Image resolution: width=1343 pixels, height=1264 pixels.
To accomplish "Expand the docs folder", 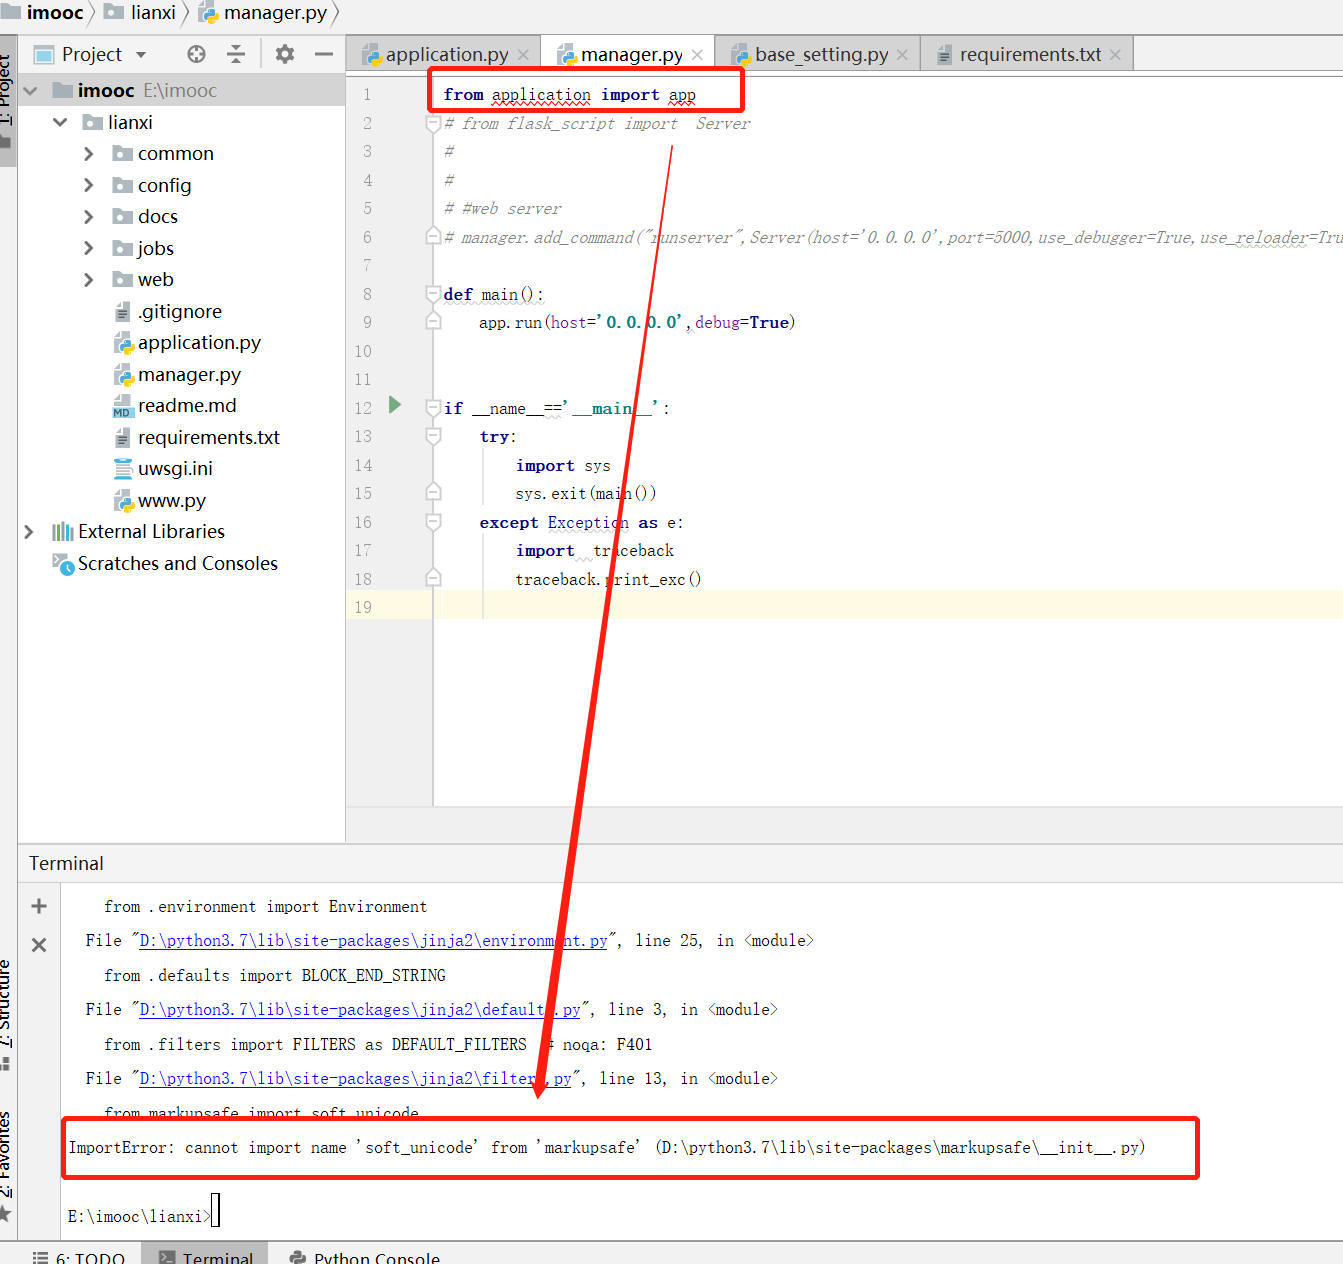I will pos(89,217).
